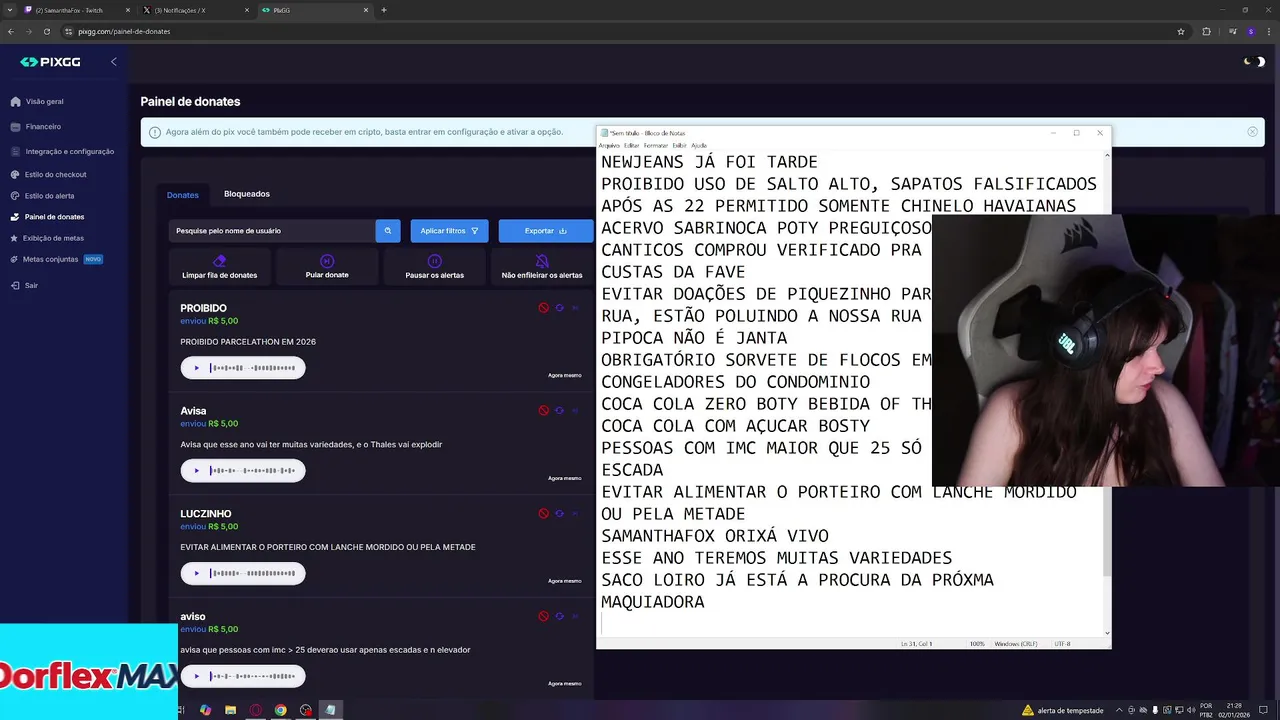
Task: Toggle Não enfileirar os alertas
Action: (x=542, y=267)
